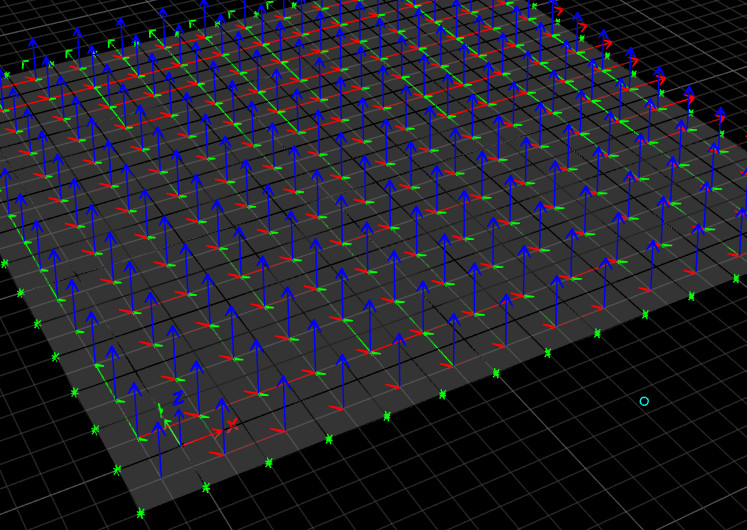
Task: Click the green star nearest the cyan circle
Action: [645, 314]
